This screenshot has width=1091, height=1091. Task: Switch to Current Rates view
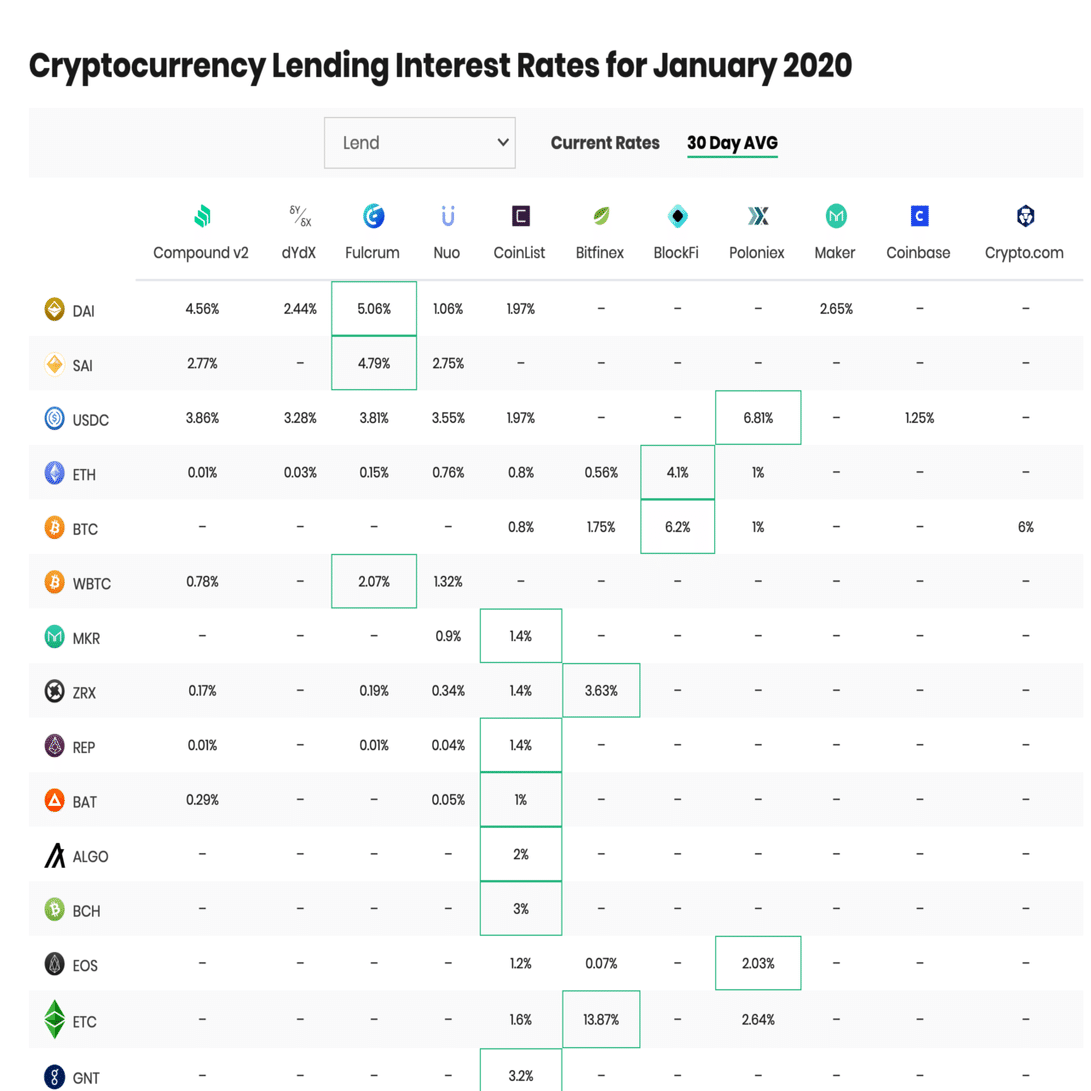tap(605, 143)
